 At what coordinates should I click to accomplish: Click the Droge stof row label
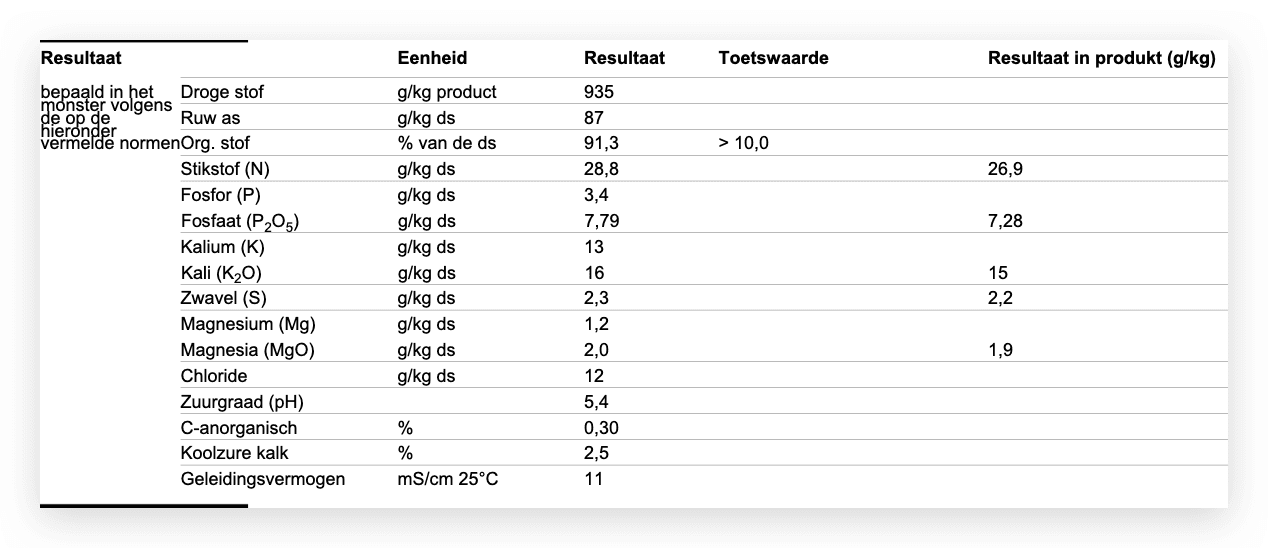tap(222, 92)
